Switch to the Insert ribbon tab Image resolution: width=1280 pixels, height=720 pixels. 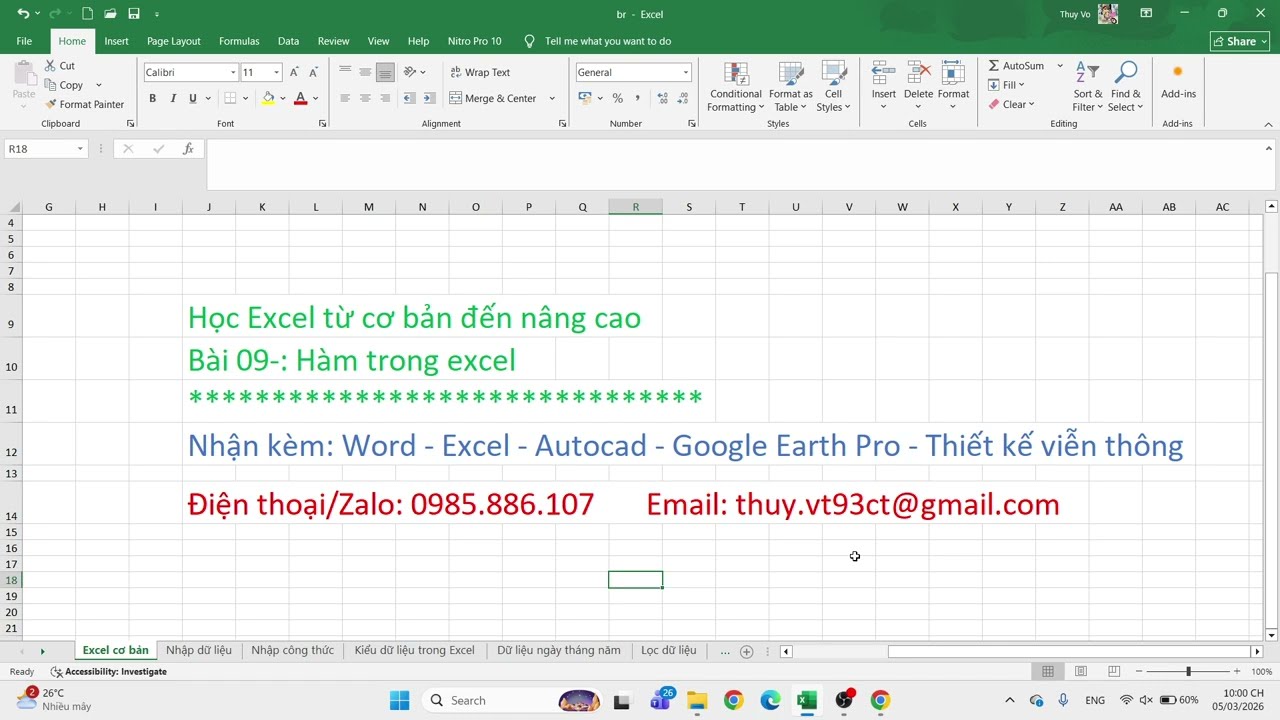[116, 41]
